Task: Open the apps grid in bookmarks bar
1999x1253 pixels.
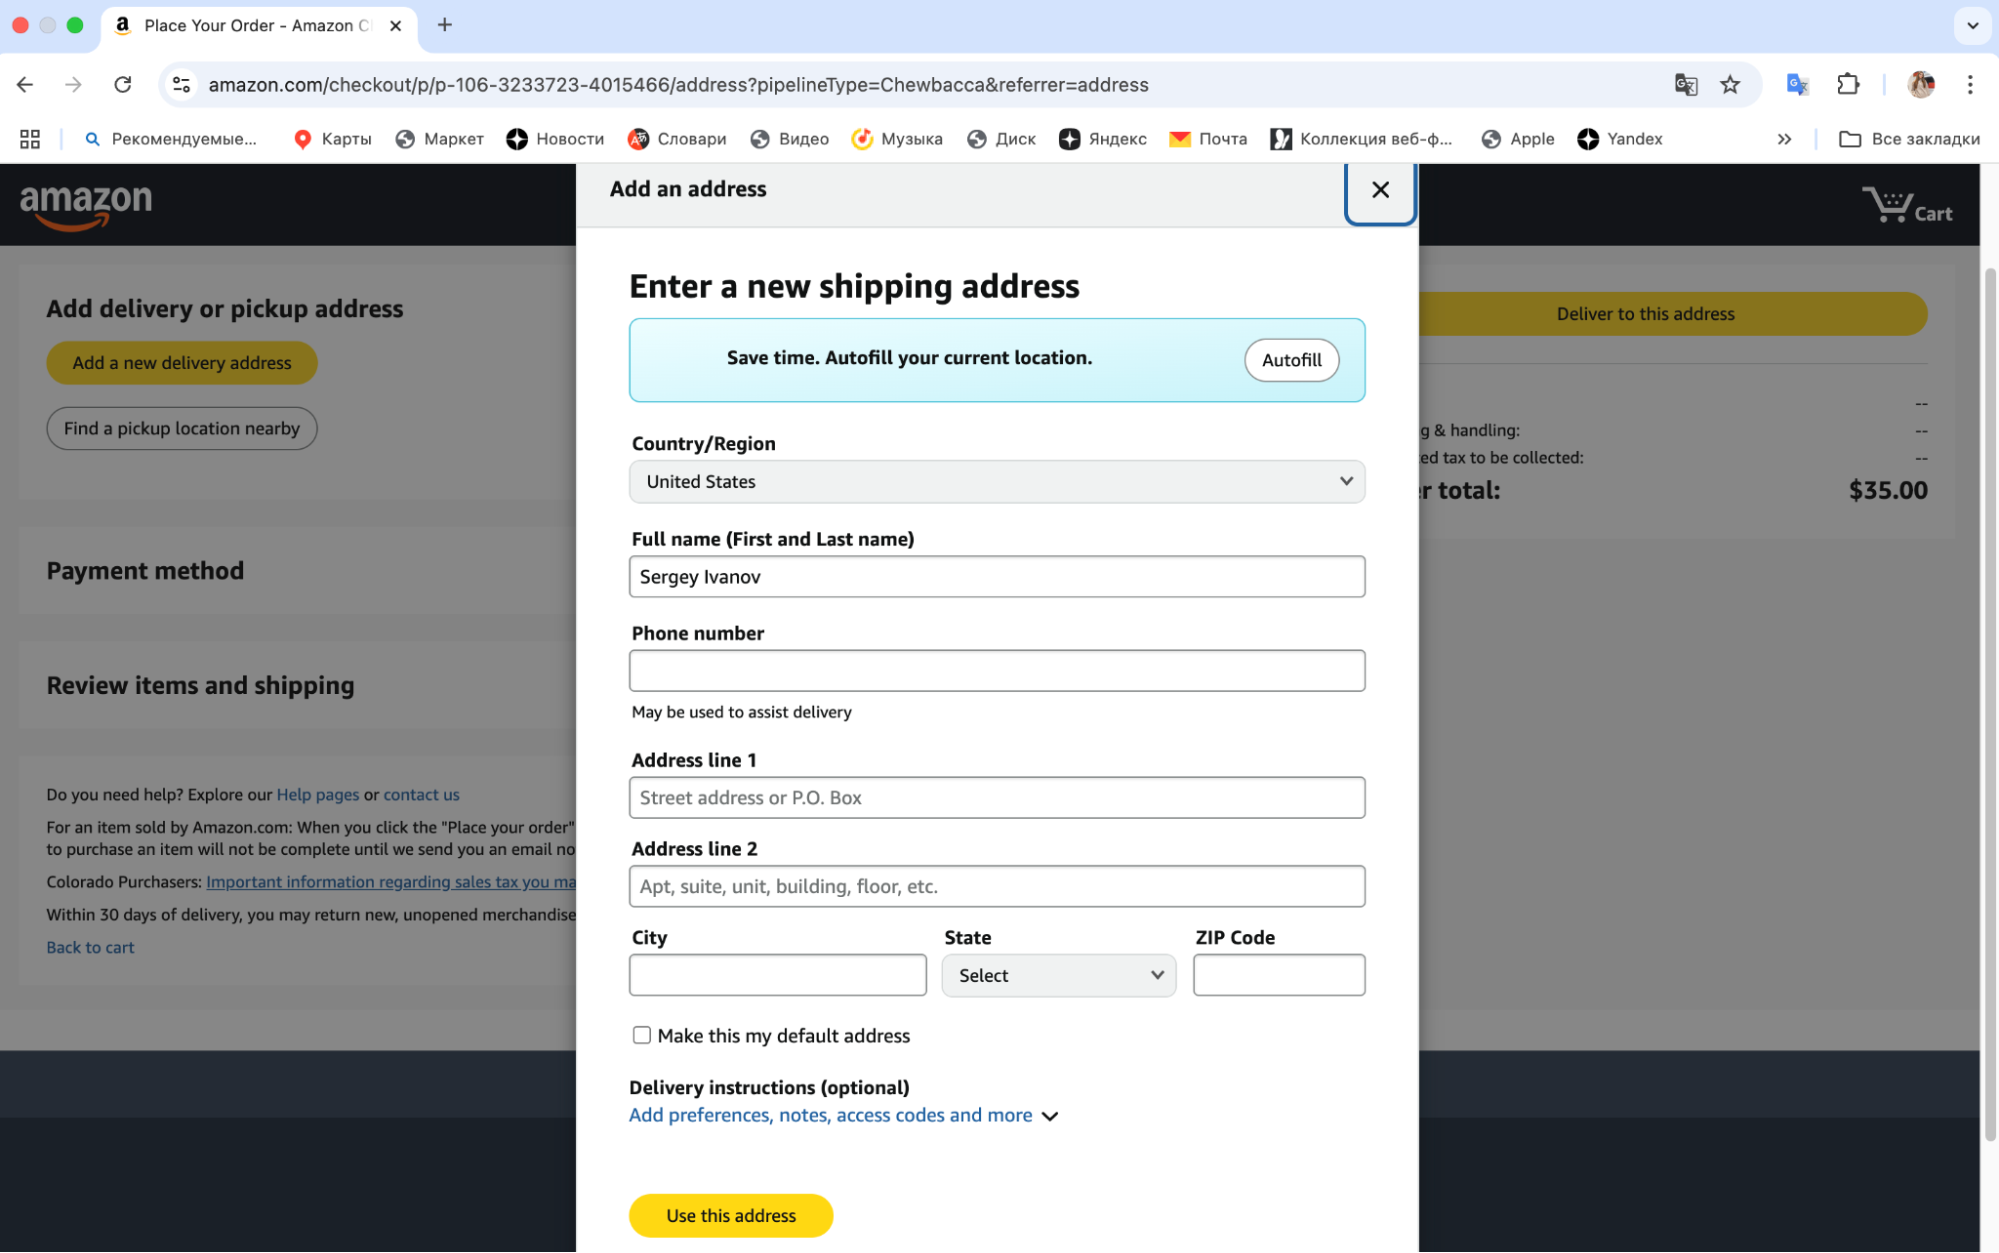Action: 30,139
